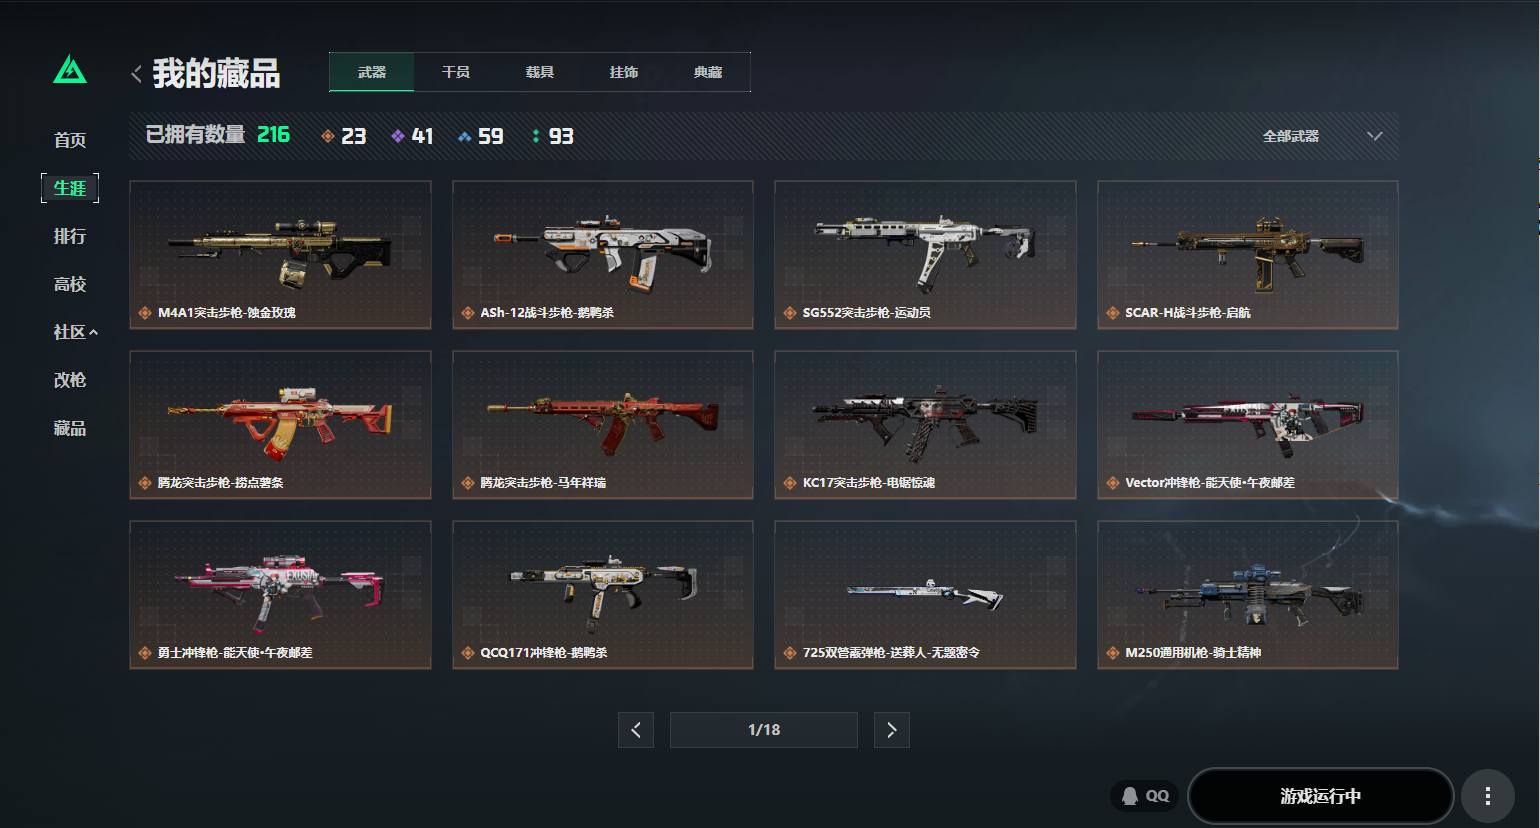
Task: Filter by orange rarity count 23
Action: tap(343, 136)
